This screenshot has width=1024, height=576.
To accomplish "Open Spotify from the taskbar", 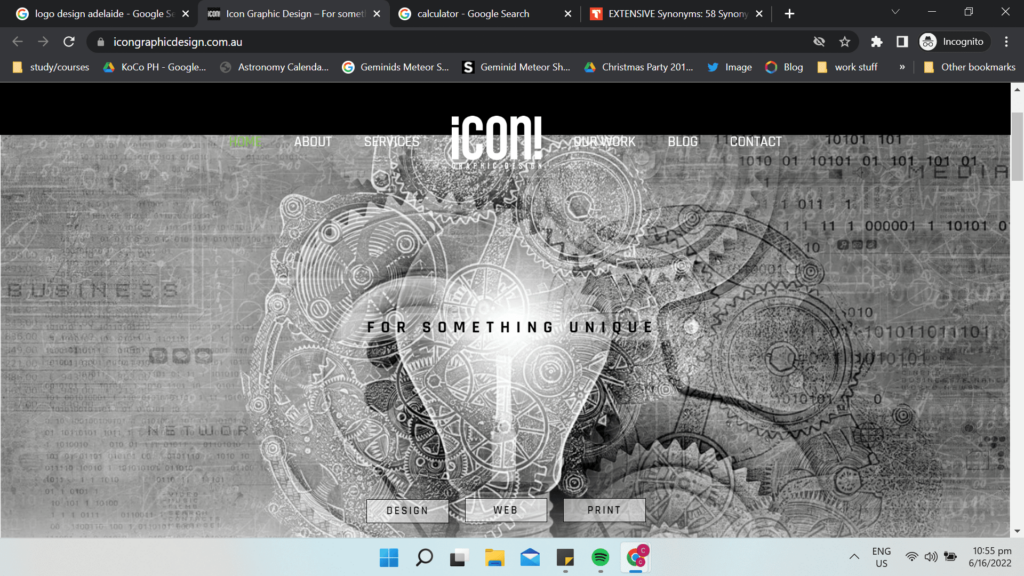I will [x=600, y=558].
